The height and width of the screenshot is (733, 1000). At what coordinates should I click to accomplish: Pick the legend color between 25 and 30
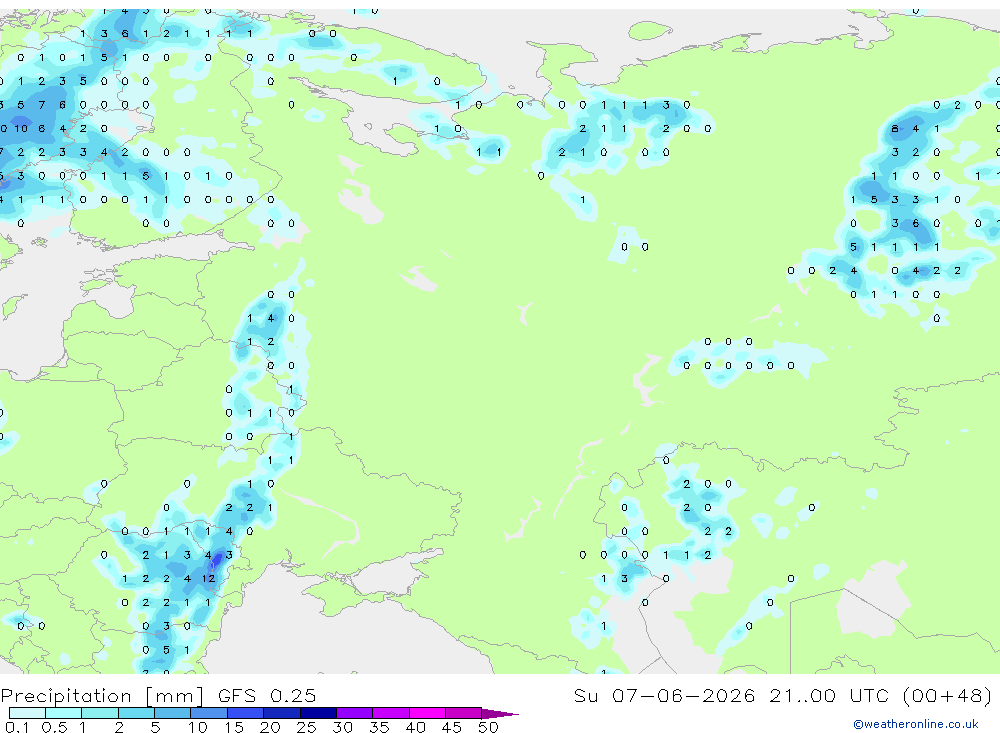[318, 713]
